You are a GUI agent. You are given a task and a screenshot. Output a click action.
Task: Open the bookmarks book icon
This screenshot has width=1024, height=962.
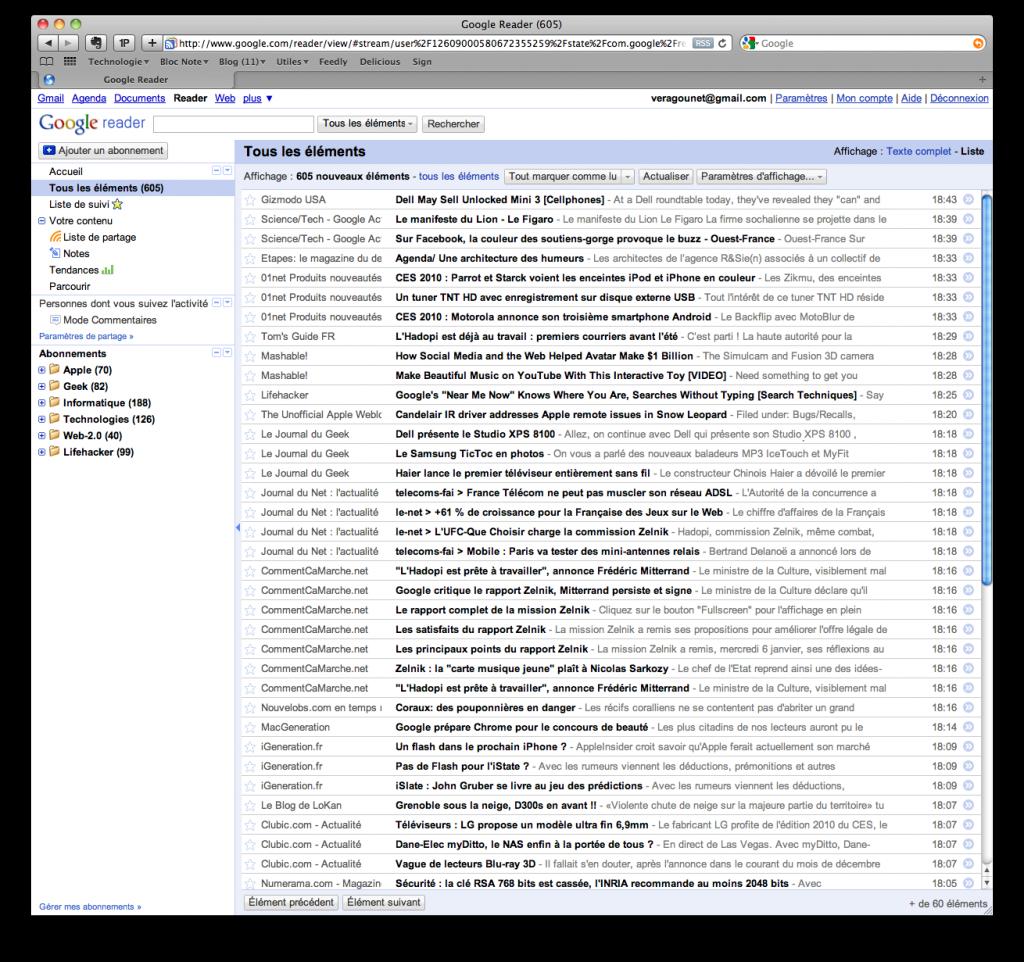coord(47,61)
